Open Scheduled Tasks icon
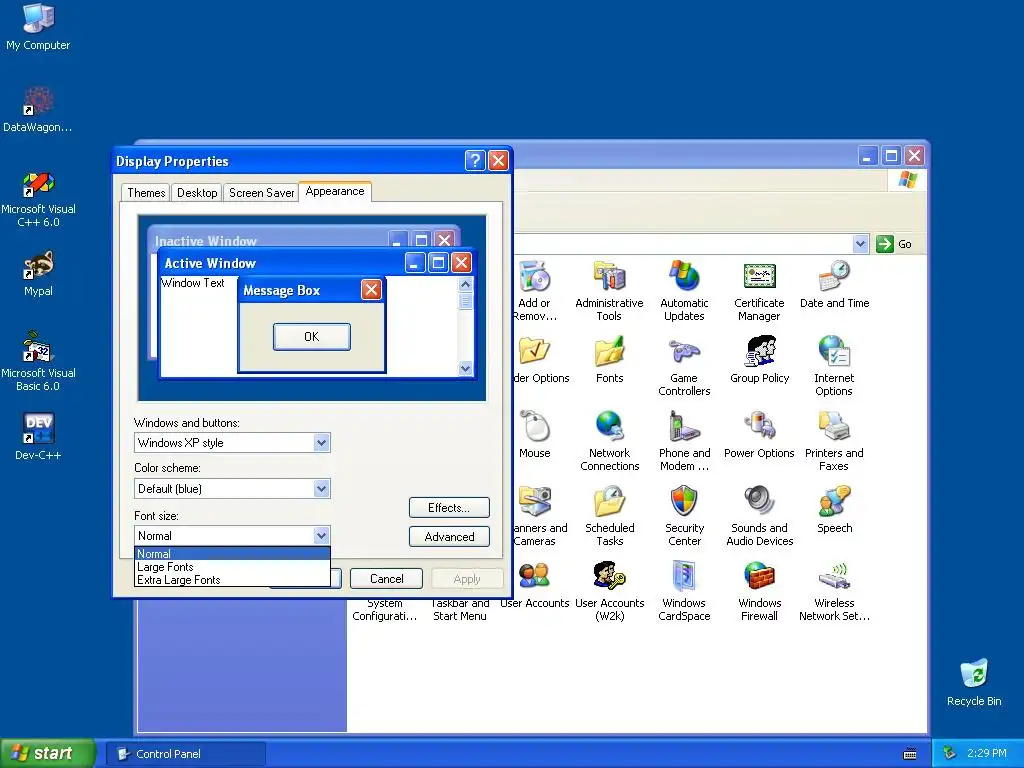This screenshot has height=768, width=1024. click(609, 516)
